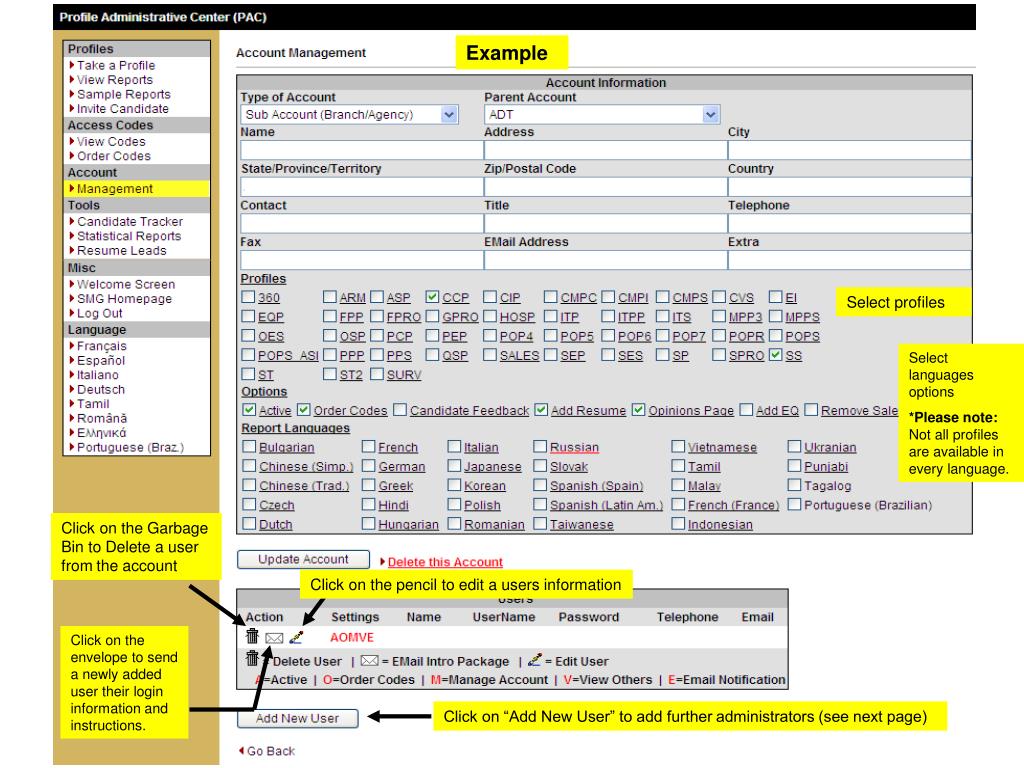Screen dimensions: 1024x768
Task: Select Invite Candidate in sidebar
Action: pyautogui.click(x=122, y=108)
